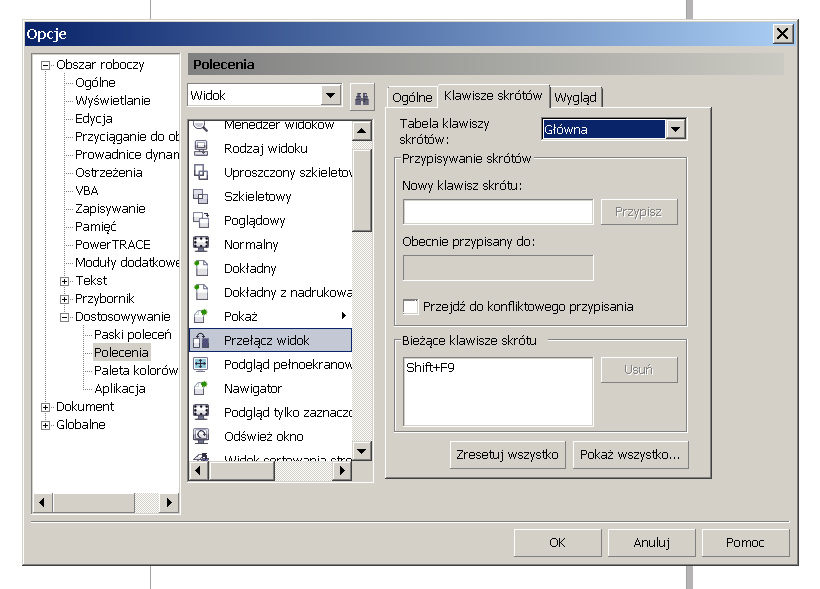Click the Zresetuj wszystko button
820x589 pixels.
click(x=508, y=455)
